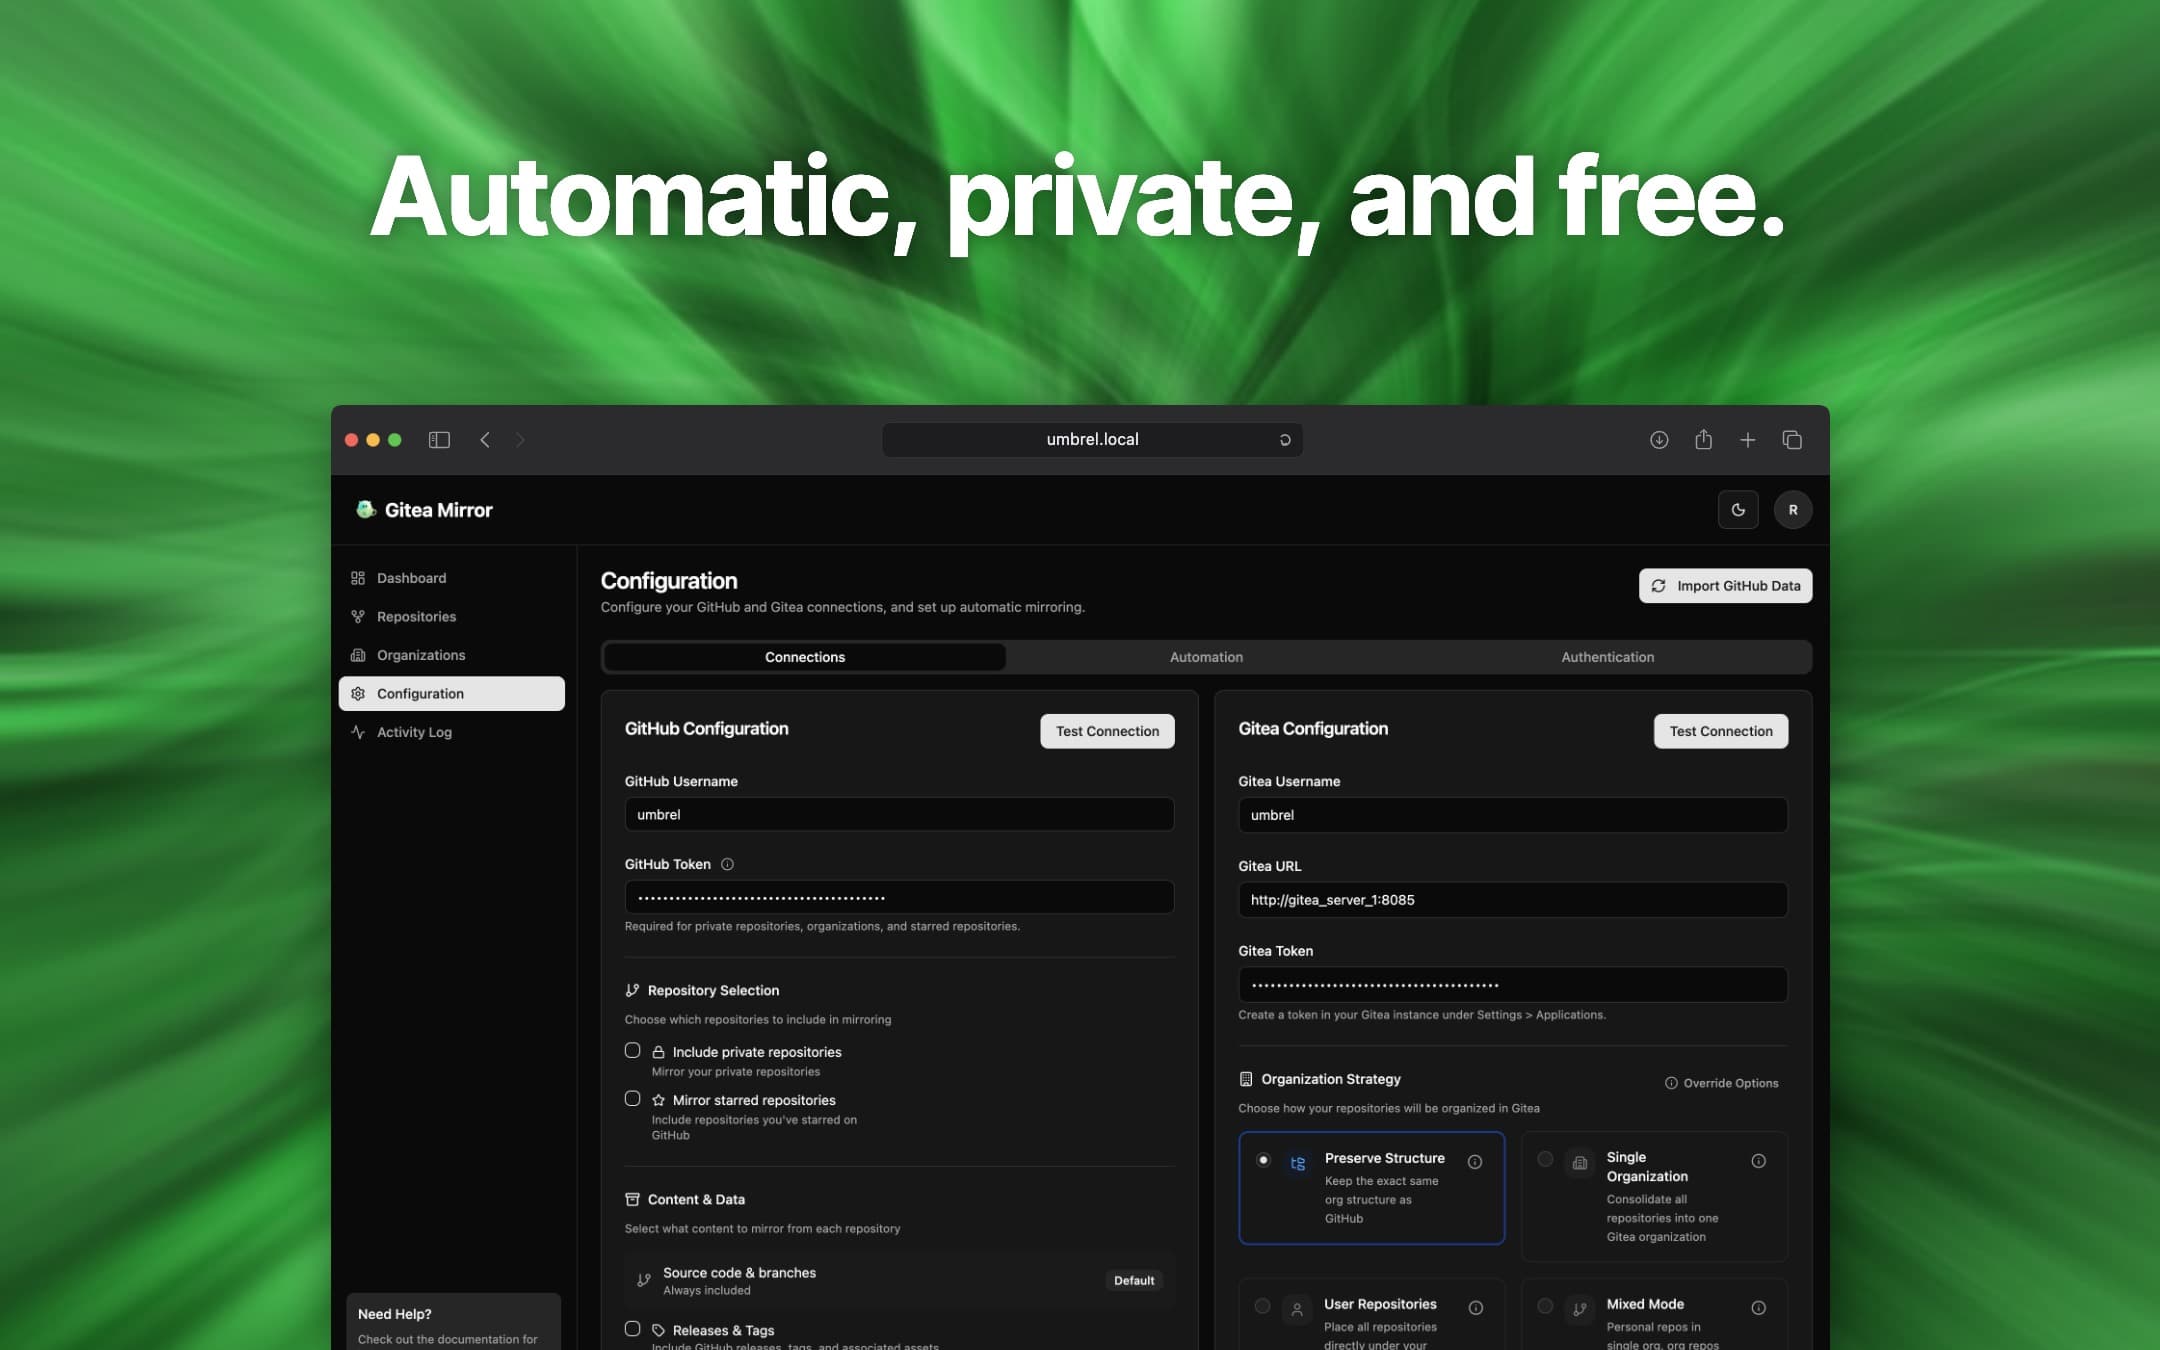Enable Include private repositories checkbox
This screenshot has width=2160, height=1350.
(632, 1050)
